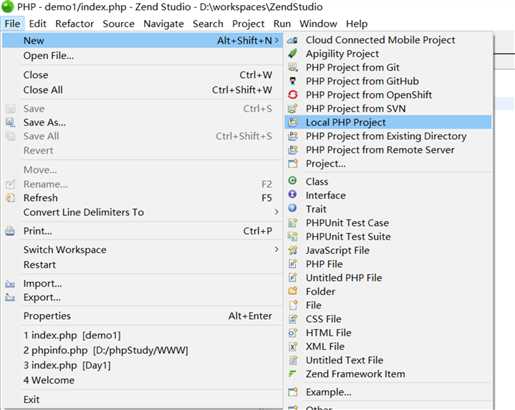Click the PHP Project from GitHub icon

[x=293, y=81]
